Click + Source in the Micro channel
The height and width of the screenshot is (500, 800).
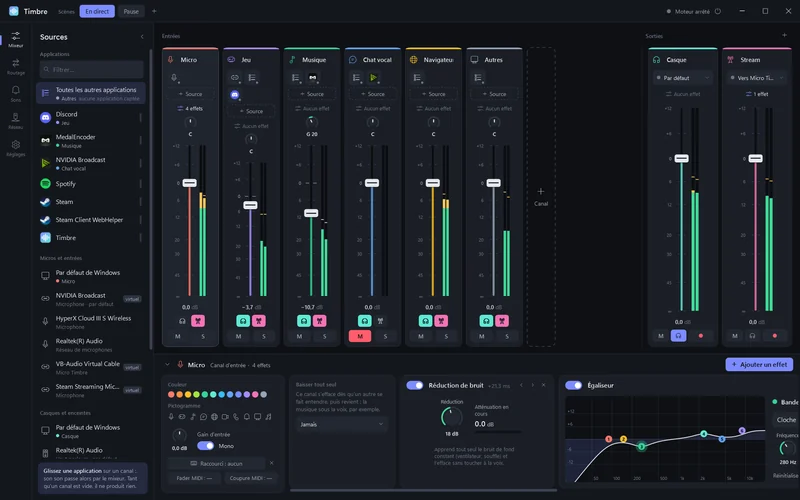coord(190,94)
